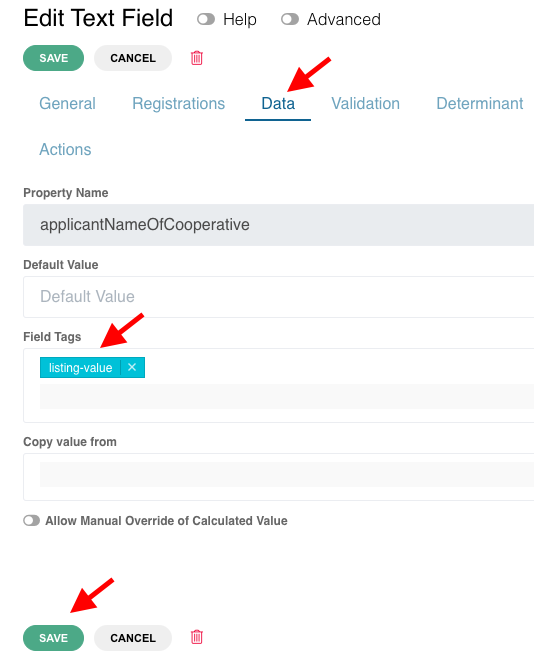
Task: Click the bottom SAVE button
Action: (53, 638)
